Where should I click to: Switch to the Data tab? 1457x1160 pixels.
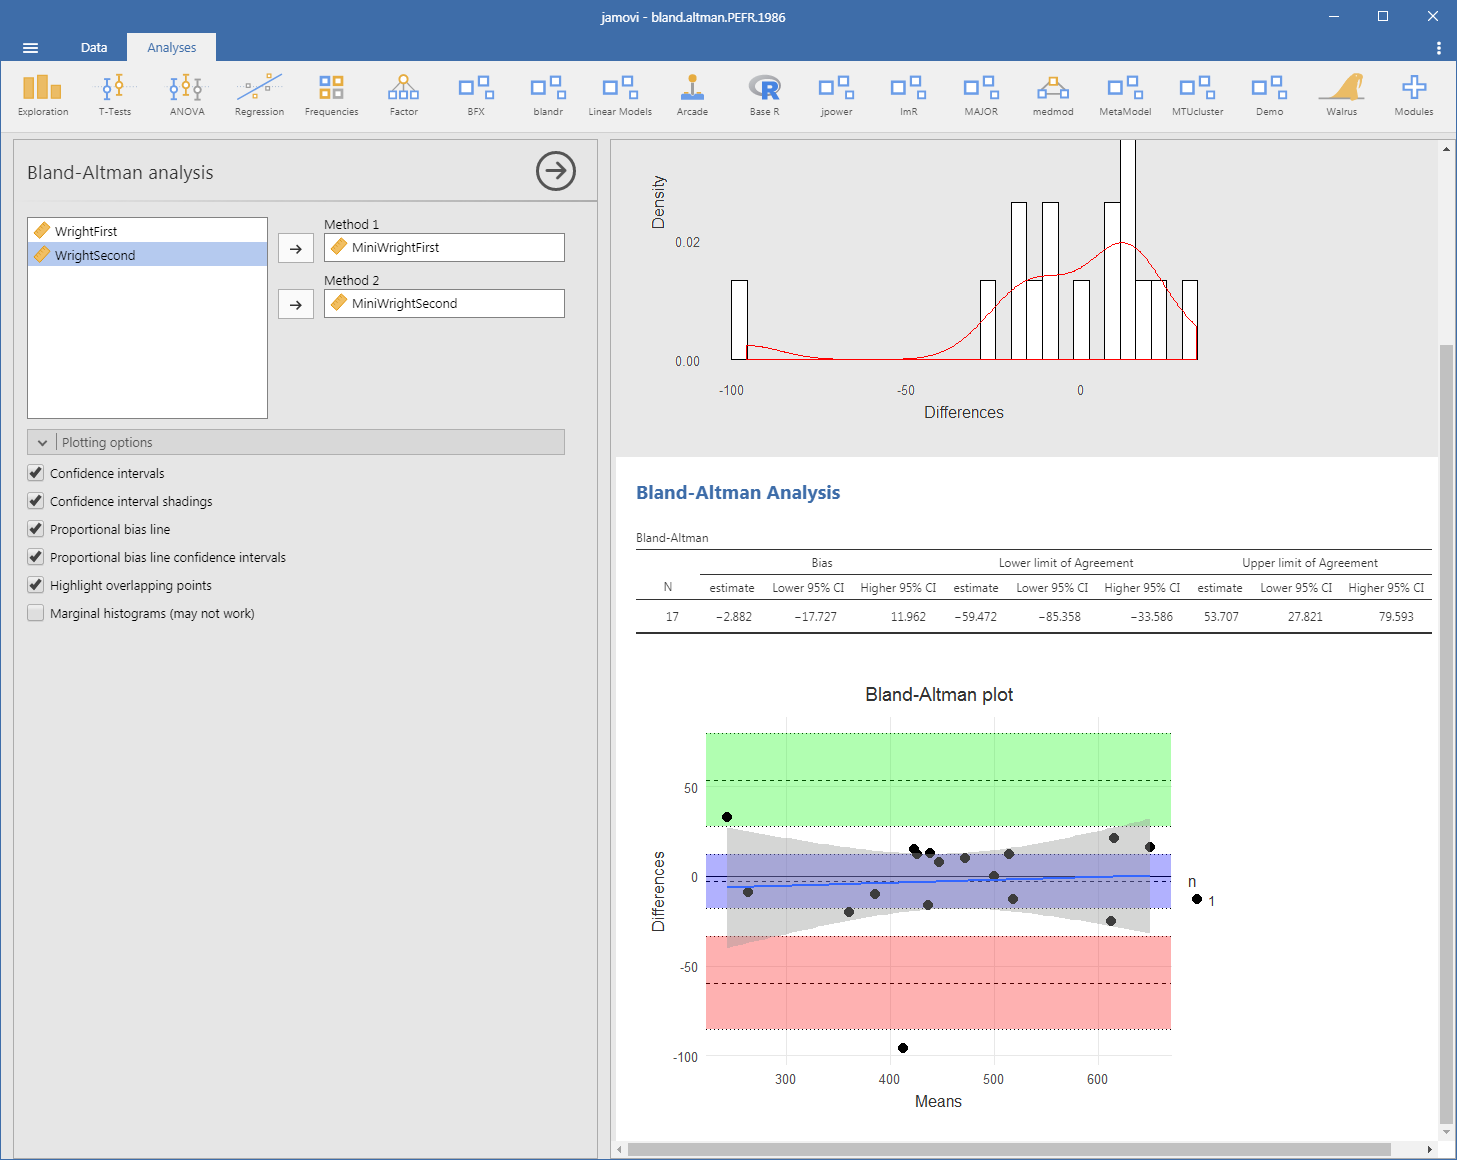pos(94,48)
